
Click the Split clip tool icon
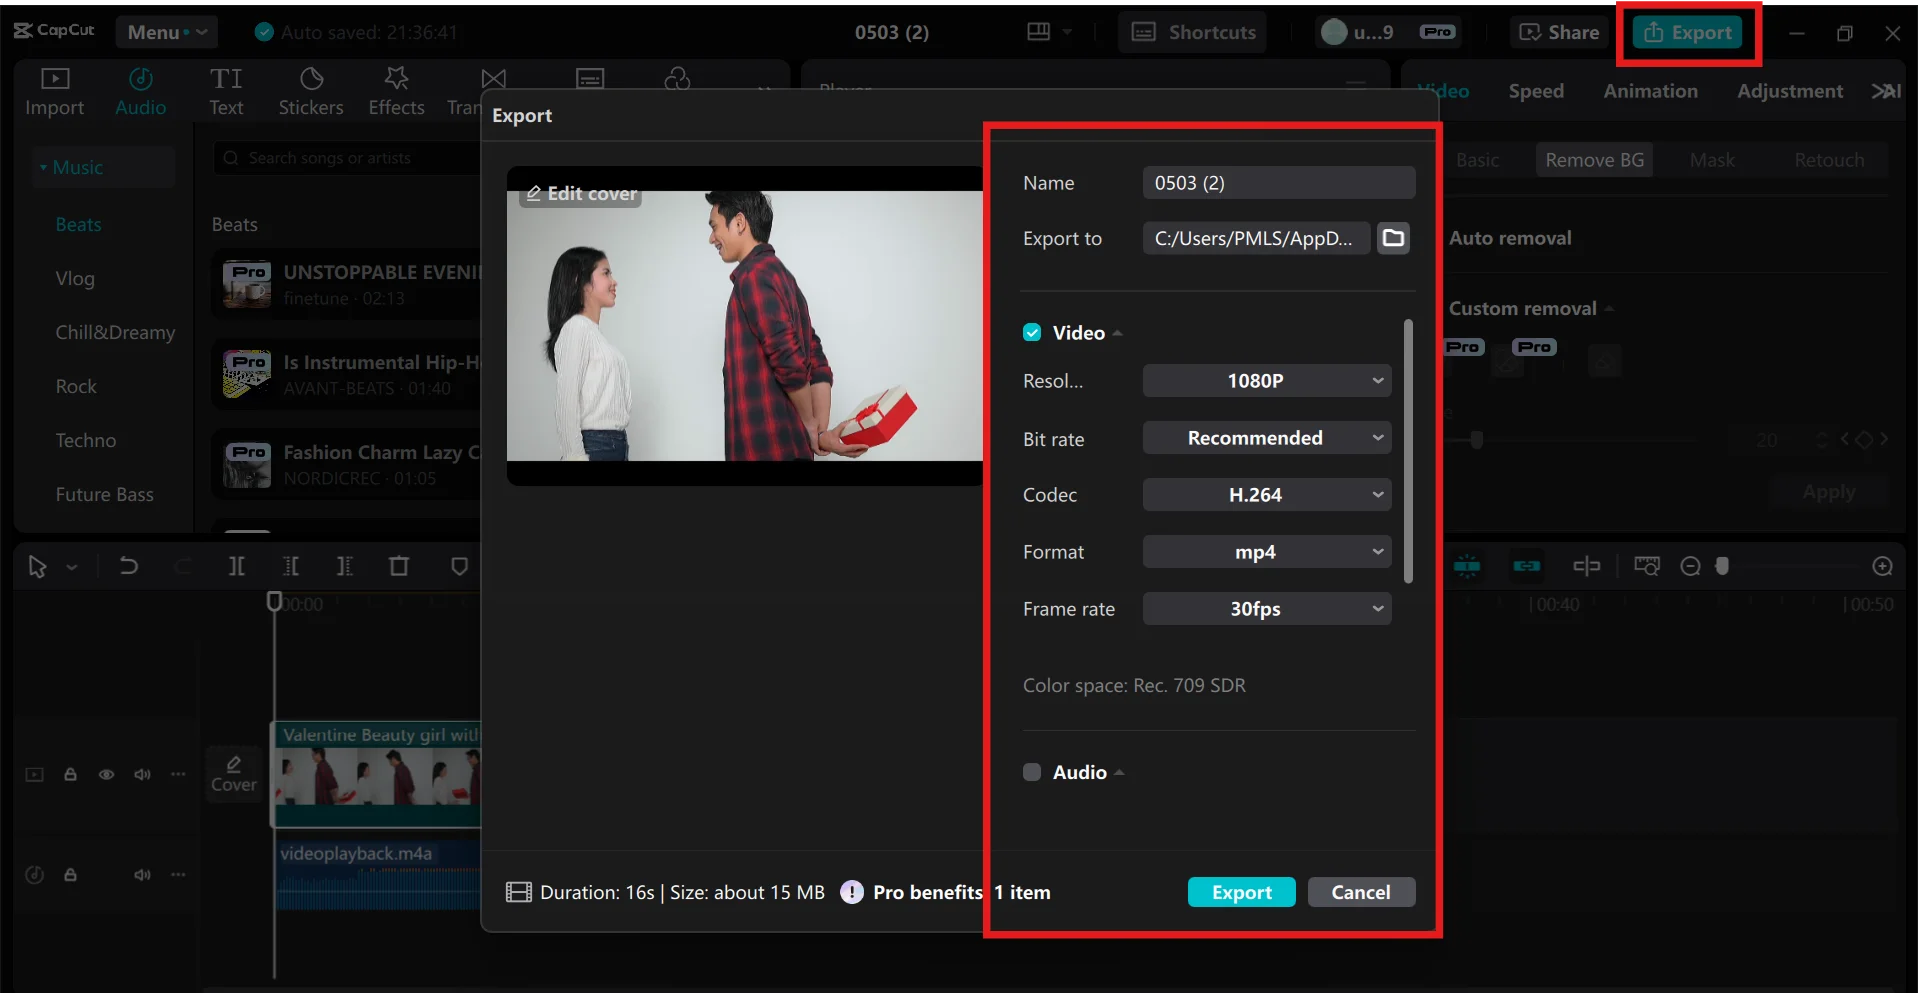pyautogui.click(x=237, y=567)
